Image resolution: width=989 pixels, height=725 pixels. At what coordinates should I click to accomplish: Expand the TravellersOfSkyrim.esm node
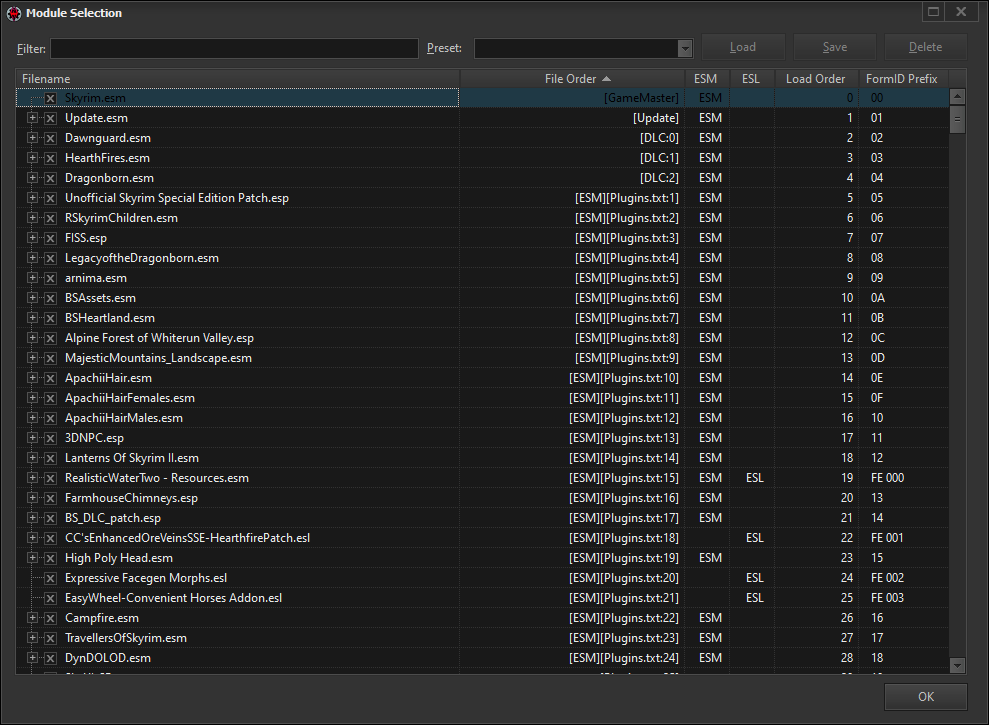tap(32, 638)
